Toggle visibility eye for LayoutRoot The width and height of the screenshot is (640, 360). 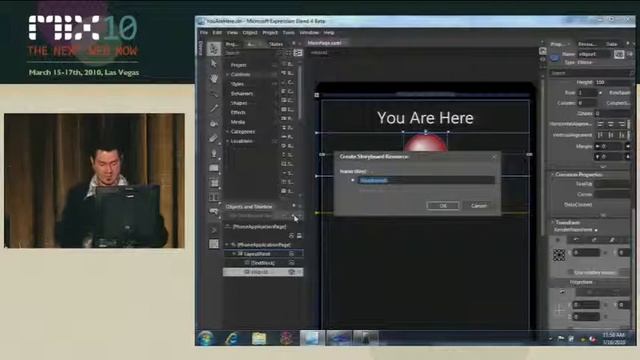click(x=291, y=254)
